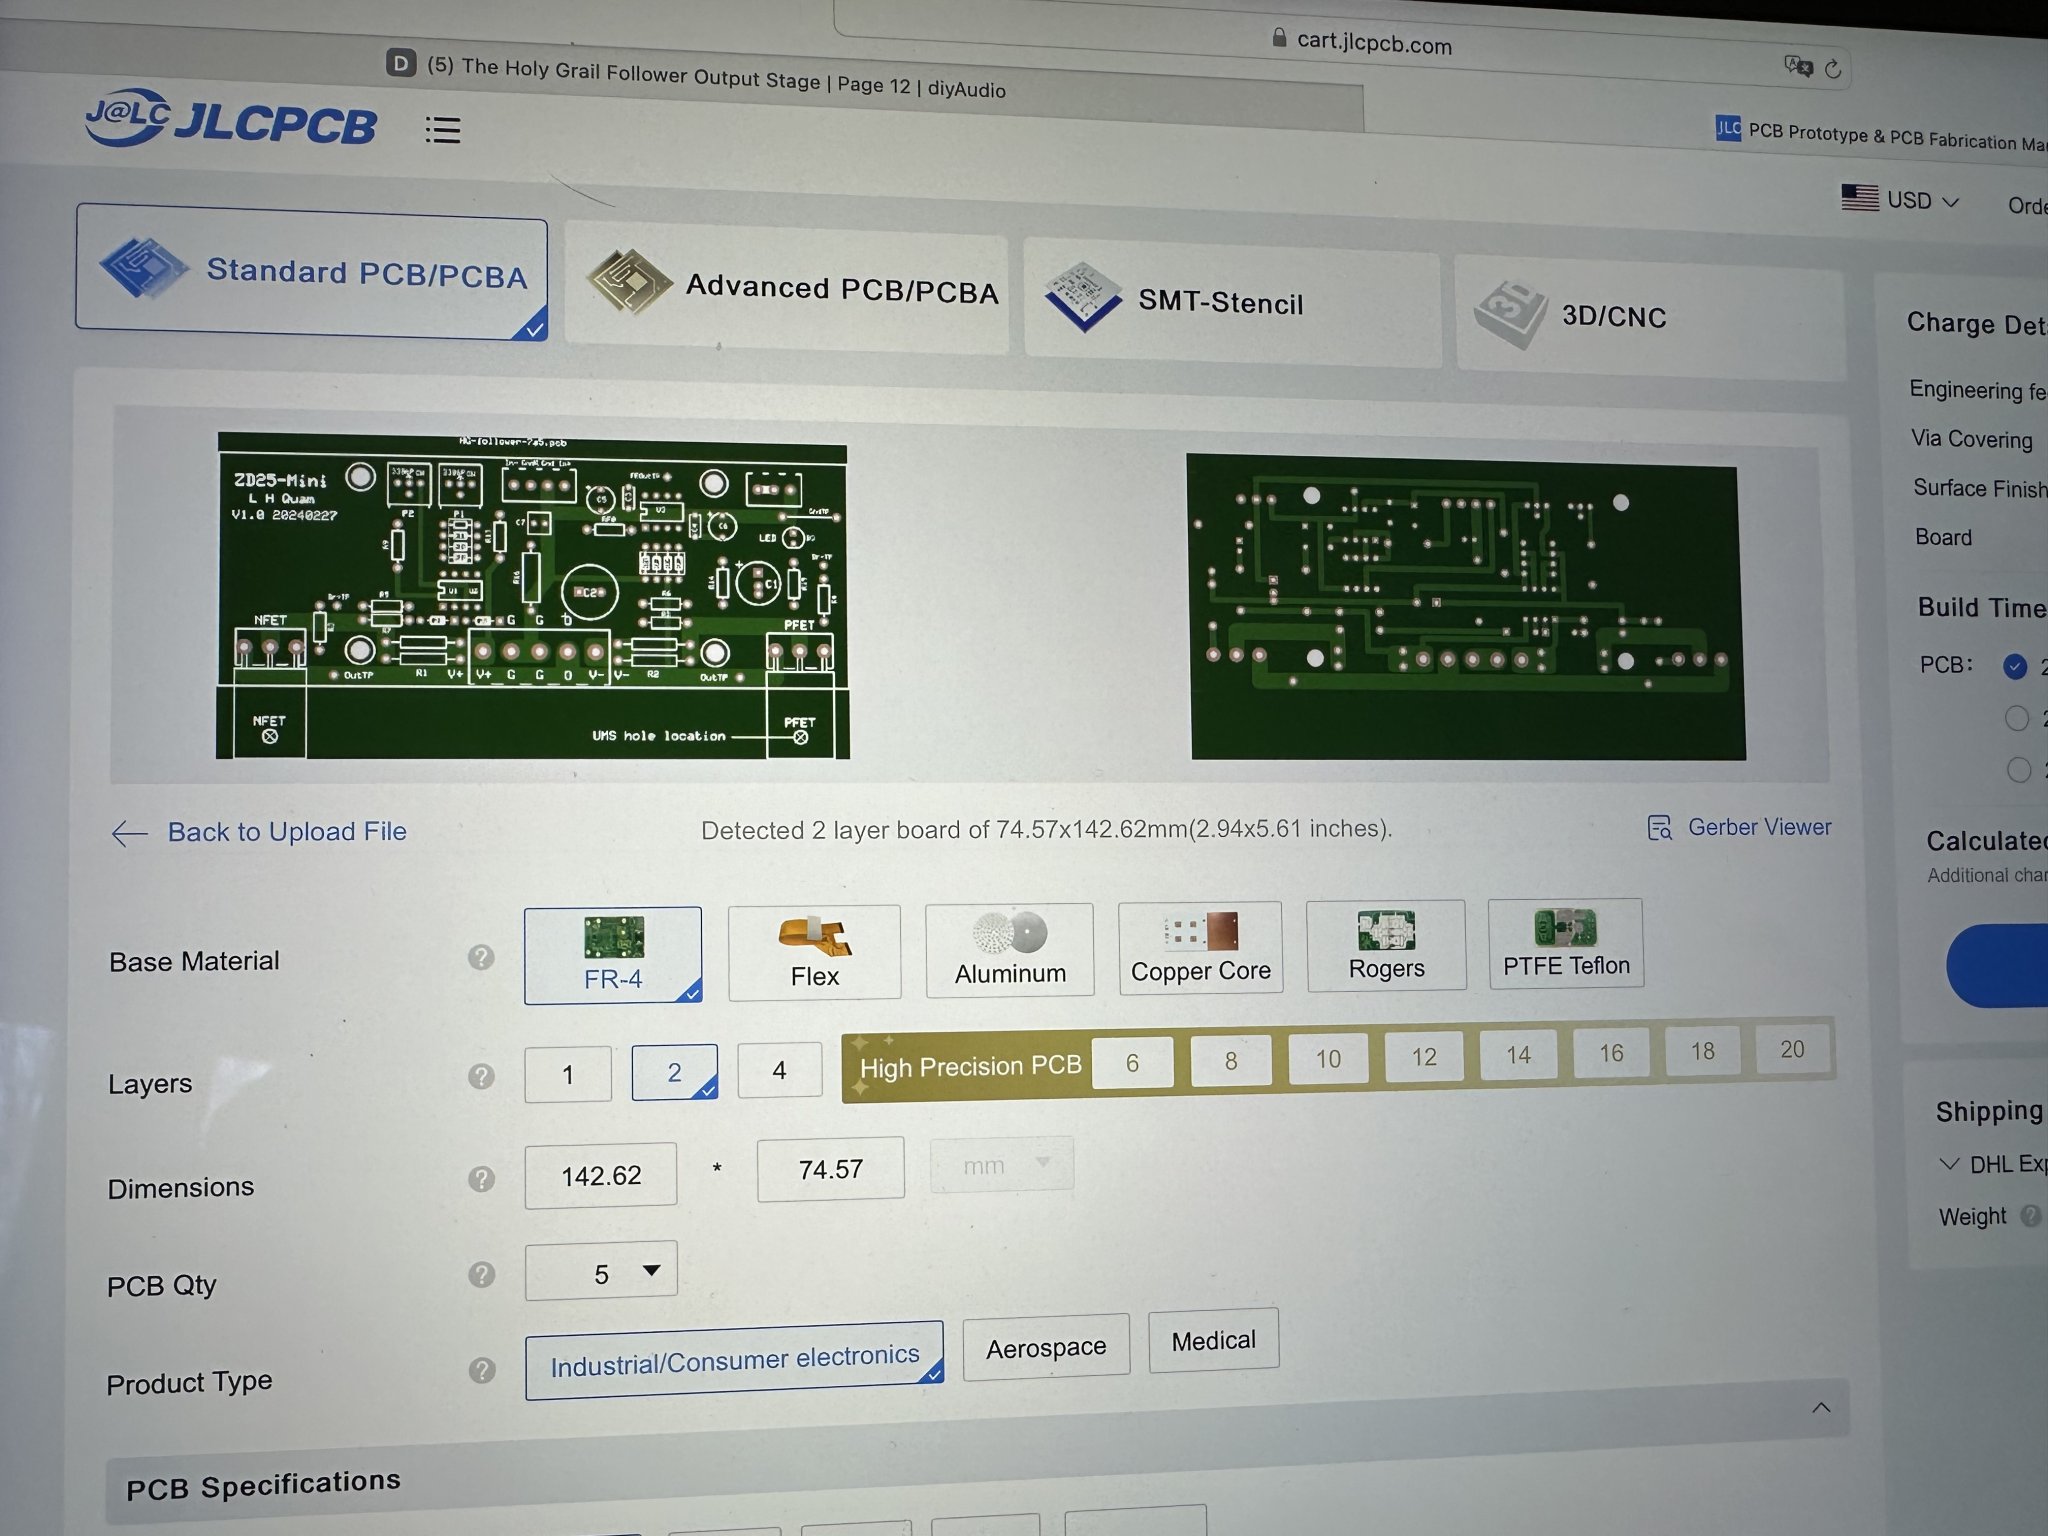2048x1536 pixels.
Task: Click the Dimensions help question icon
Action: [x=481, y=1179]
